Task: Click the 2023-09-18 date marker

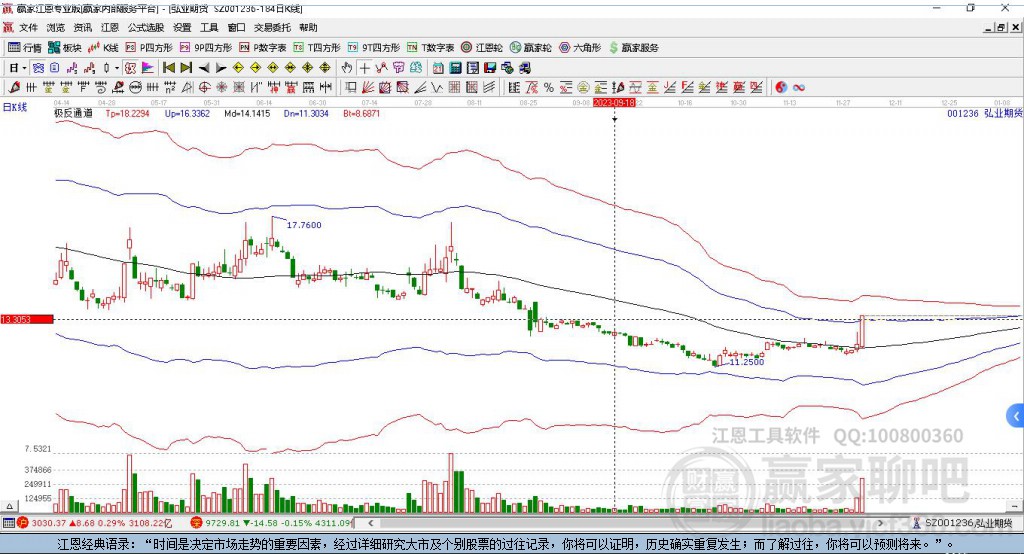Action: pyautogui.click(x=614, y=103)
